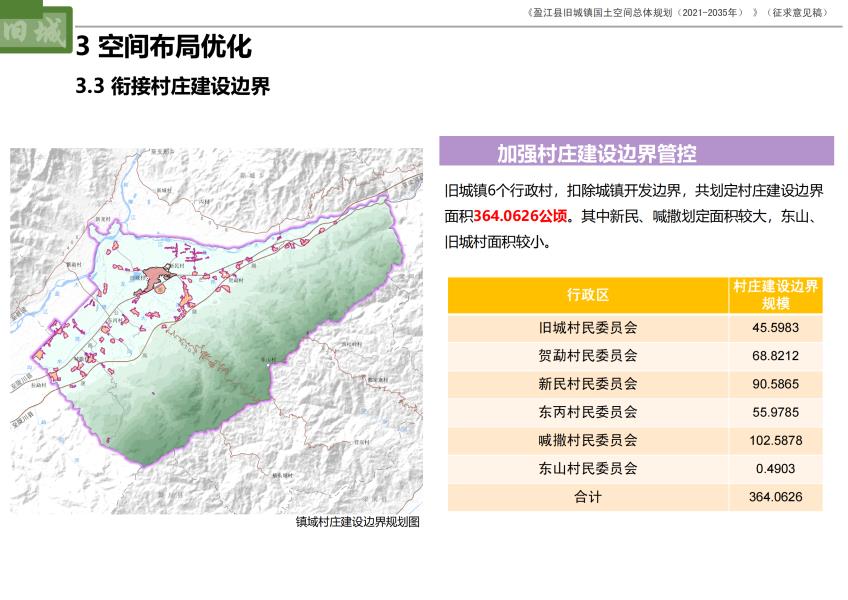Select the 贺勐村民委员会 cell
Viewport: 848px width, 600px height.
click(x=587, y=355)
